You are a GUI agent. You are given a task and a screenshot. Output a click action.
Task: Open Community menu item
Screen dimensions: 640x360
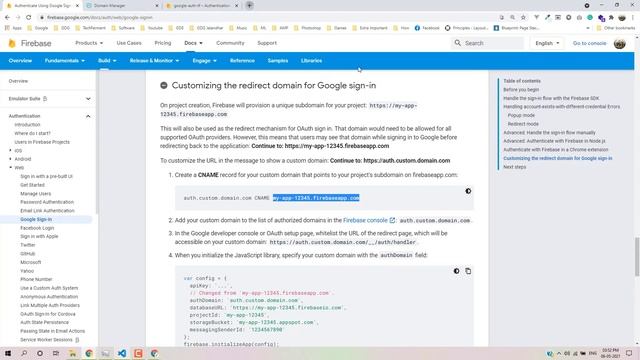[x=230, y=43]
